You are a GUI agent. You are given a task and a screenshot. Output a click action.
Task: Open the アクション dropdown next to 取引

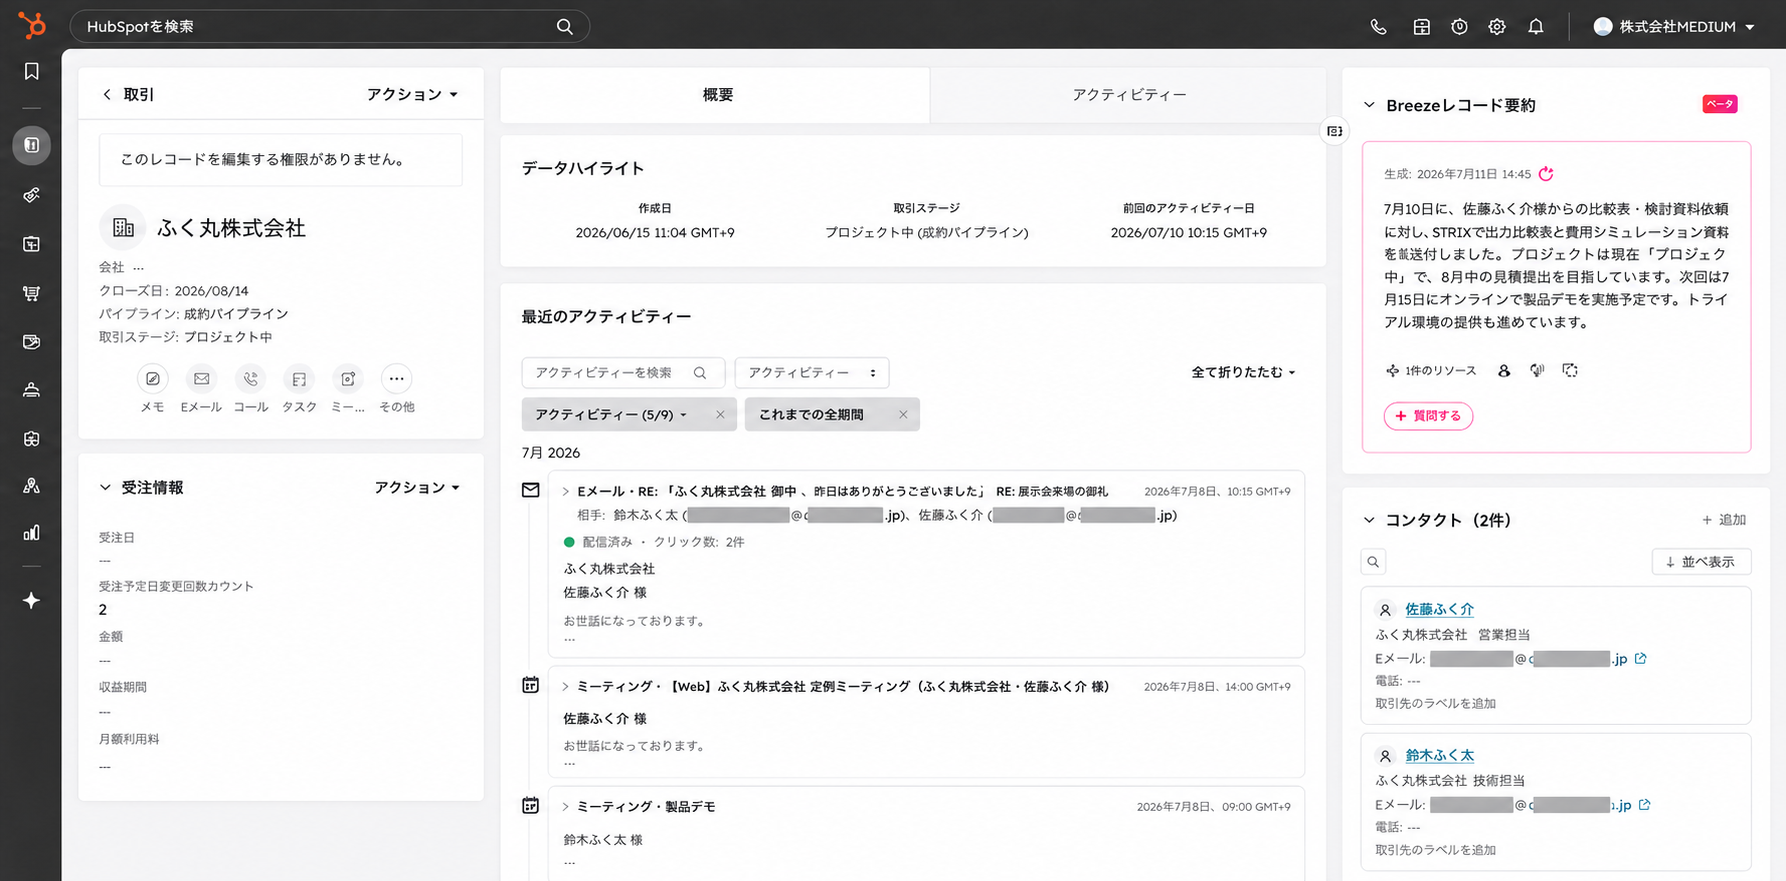(412, 94)
